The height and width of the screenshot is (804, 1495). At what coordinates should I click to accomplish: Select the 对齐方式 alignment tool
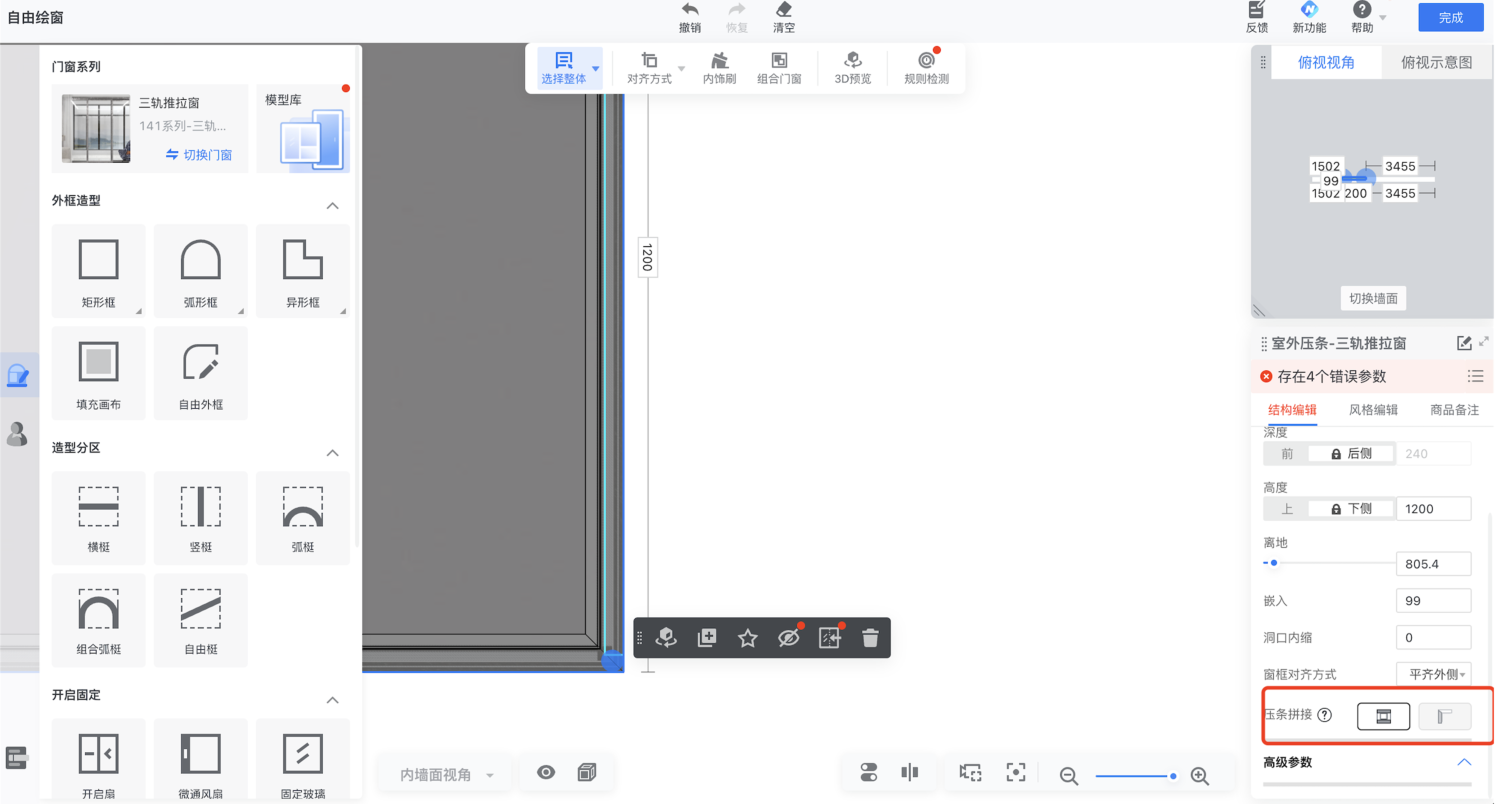[x=650, y=68]
